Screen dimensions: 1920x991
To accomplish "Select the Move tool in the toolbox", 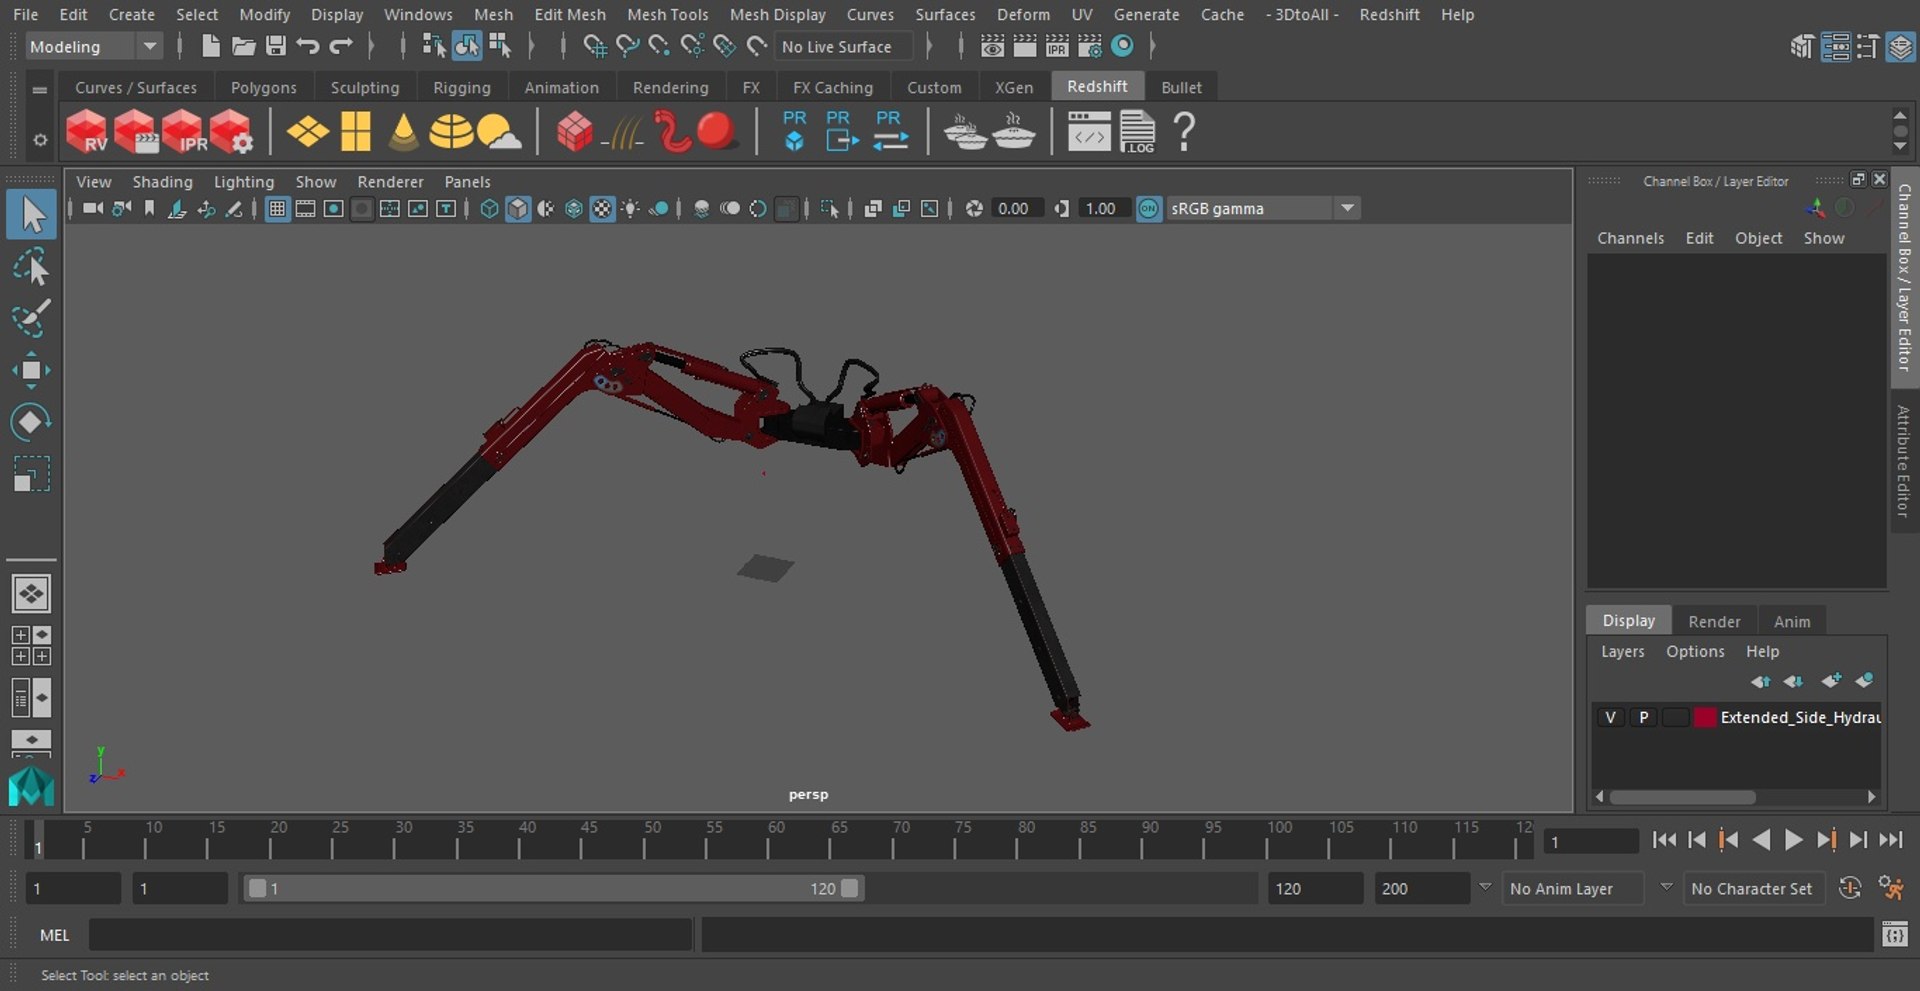I will [x=31, y=370].
